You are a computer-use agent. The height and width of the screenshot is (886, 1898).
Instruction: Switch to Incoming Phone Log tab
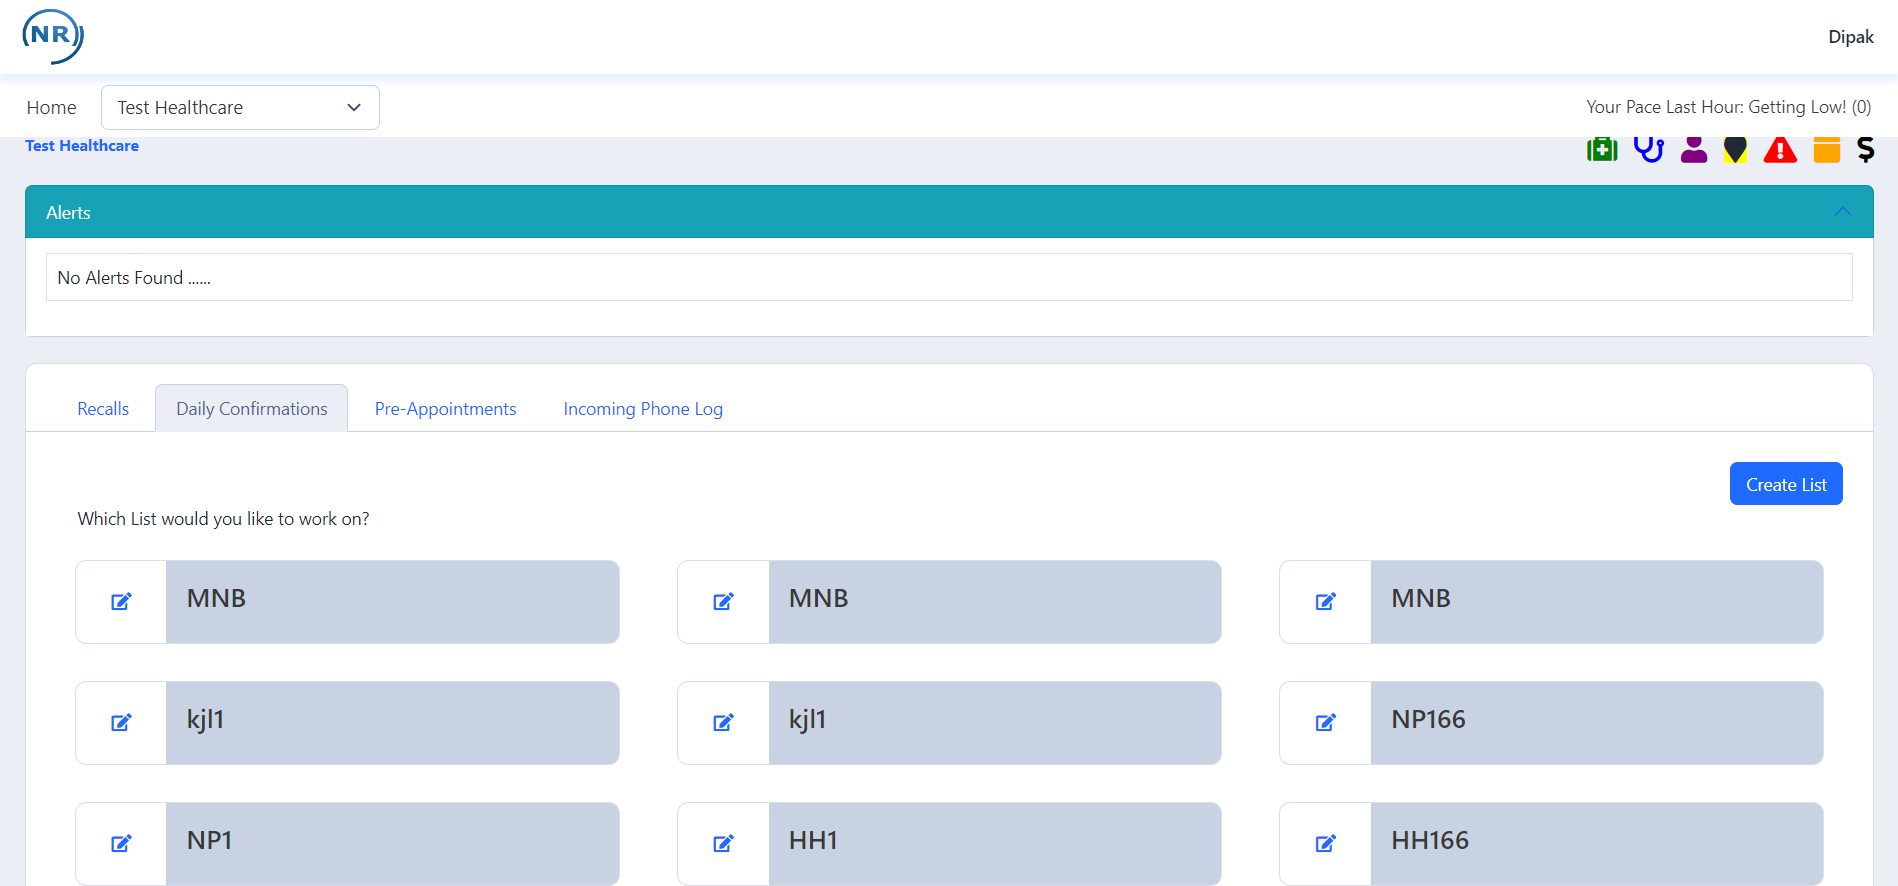(643, 409)
